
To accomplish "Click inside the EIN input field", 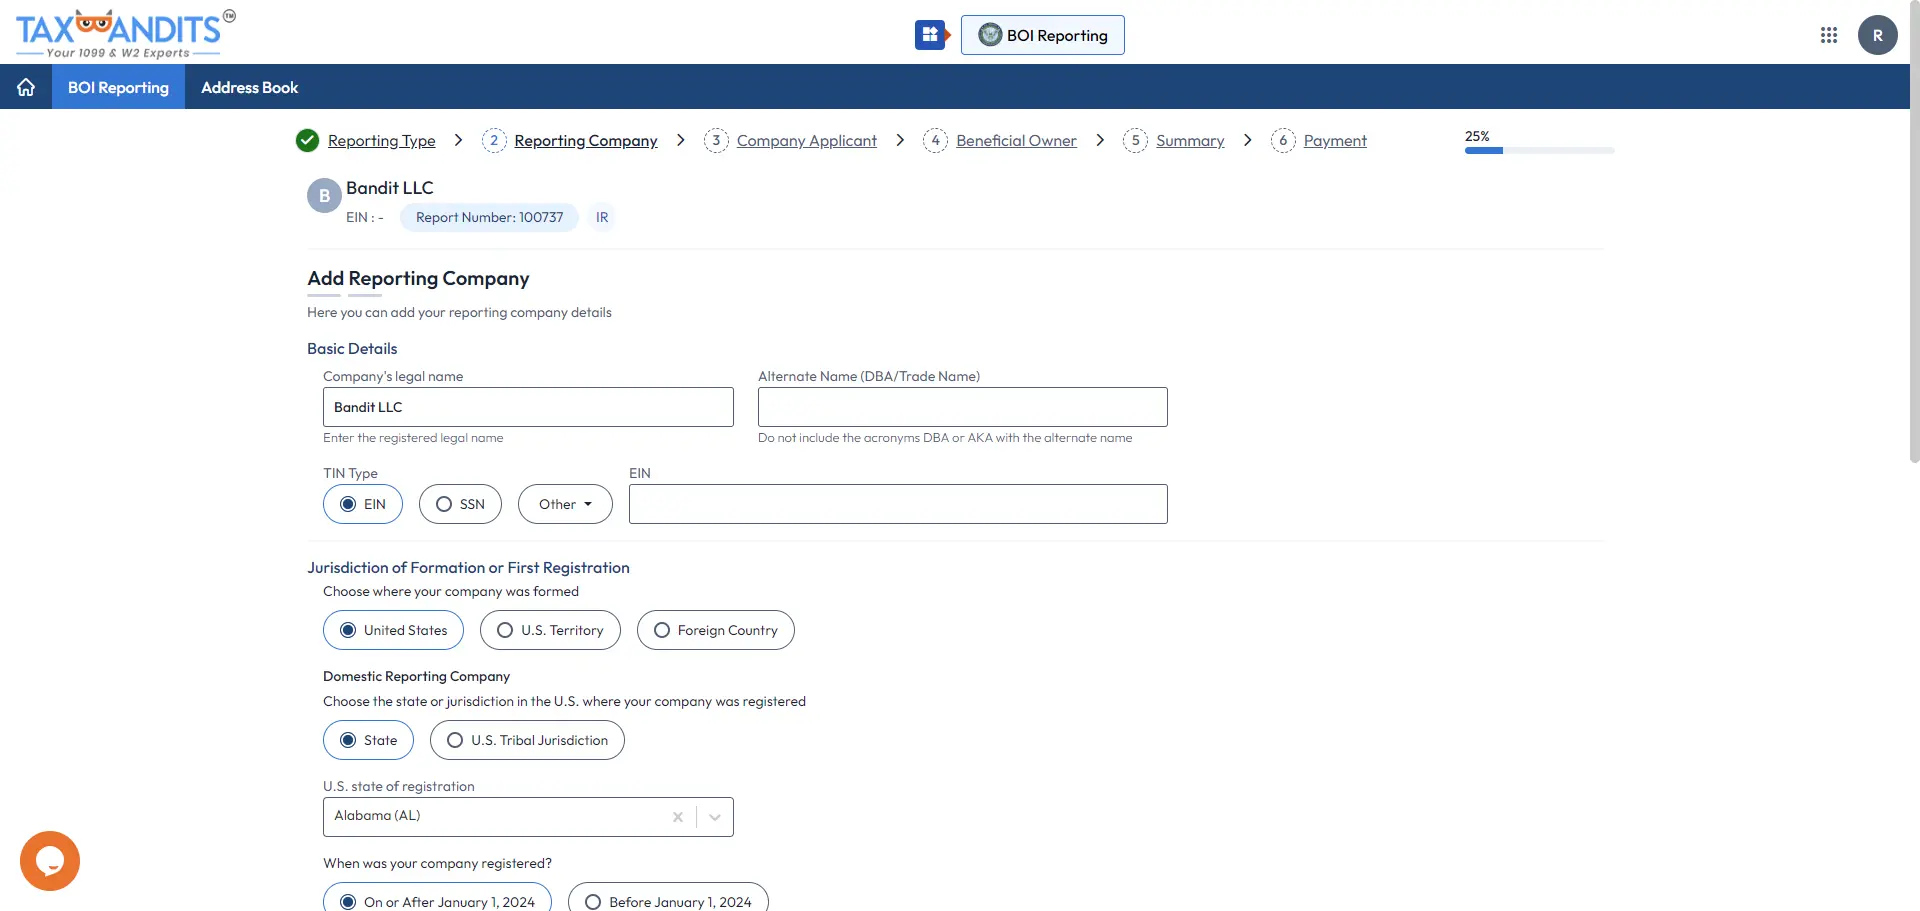I will click(897, 504).
